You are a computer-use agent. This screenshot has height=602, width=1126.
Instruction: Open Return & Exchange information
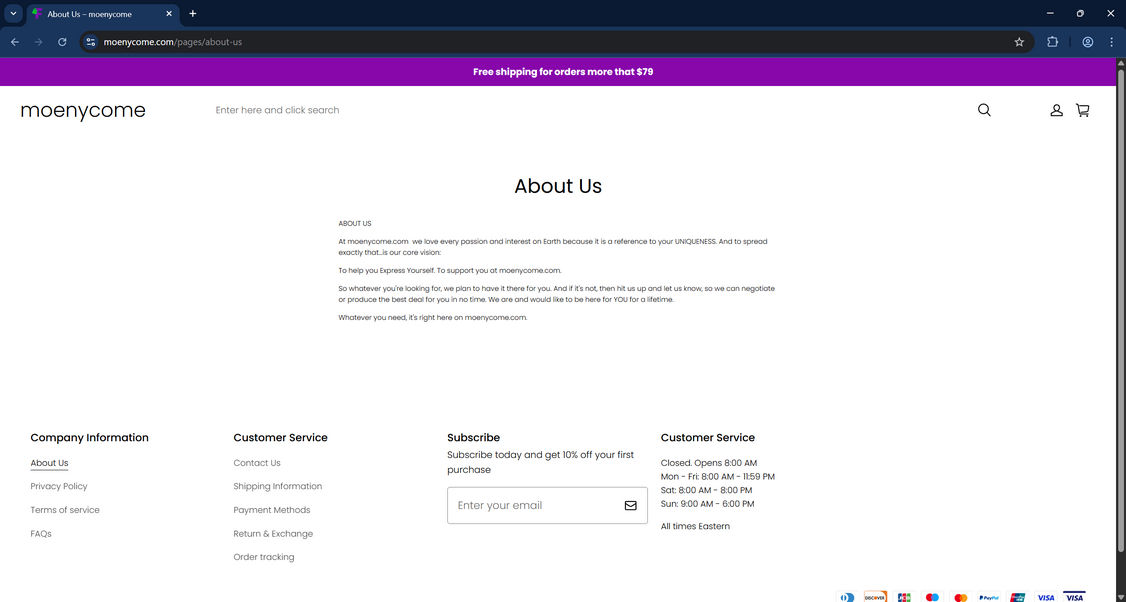click(x=272, y=533)
